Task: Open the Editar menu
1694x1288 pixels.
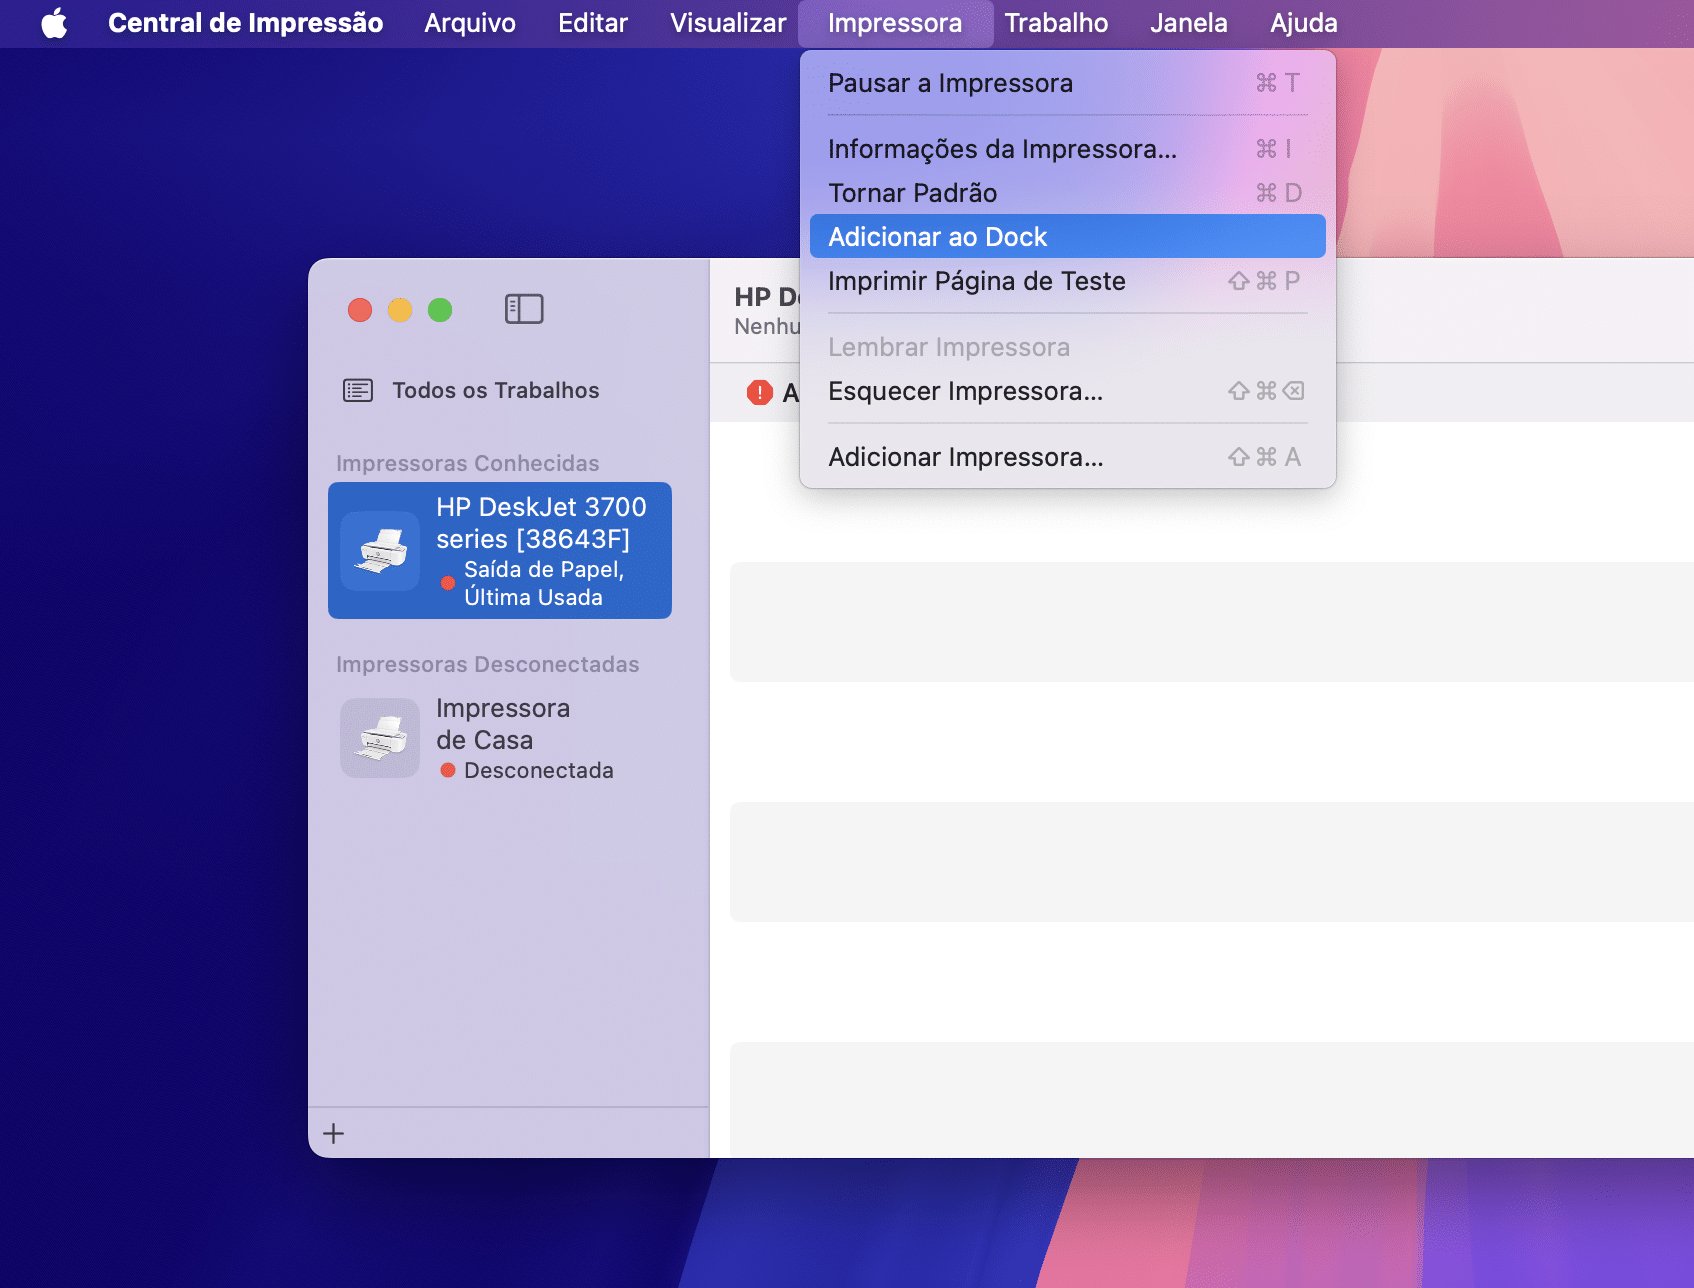Action: [593, 23]
